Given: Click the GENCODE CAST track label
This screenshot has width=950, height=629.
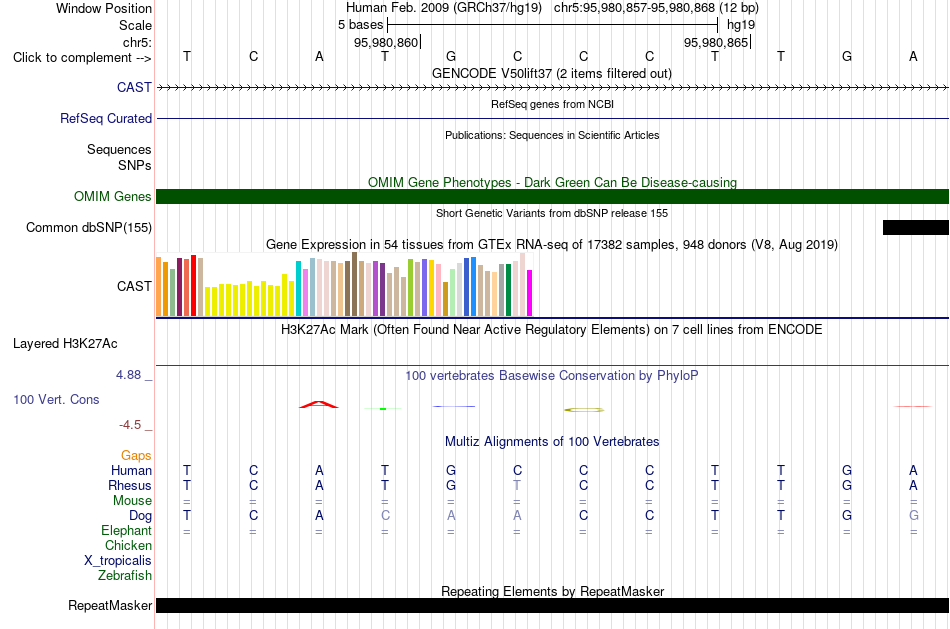Looking at the screenshot, I should pos(134,87).
